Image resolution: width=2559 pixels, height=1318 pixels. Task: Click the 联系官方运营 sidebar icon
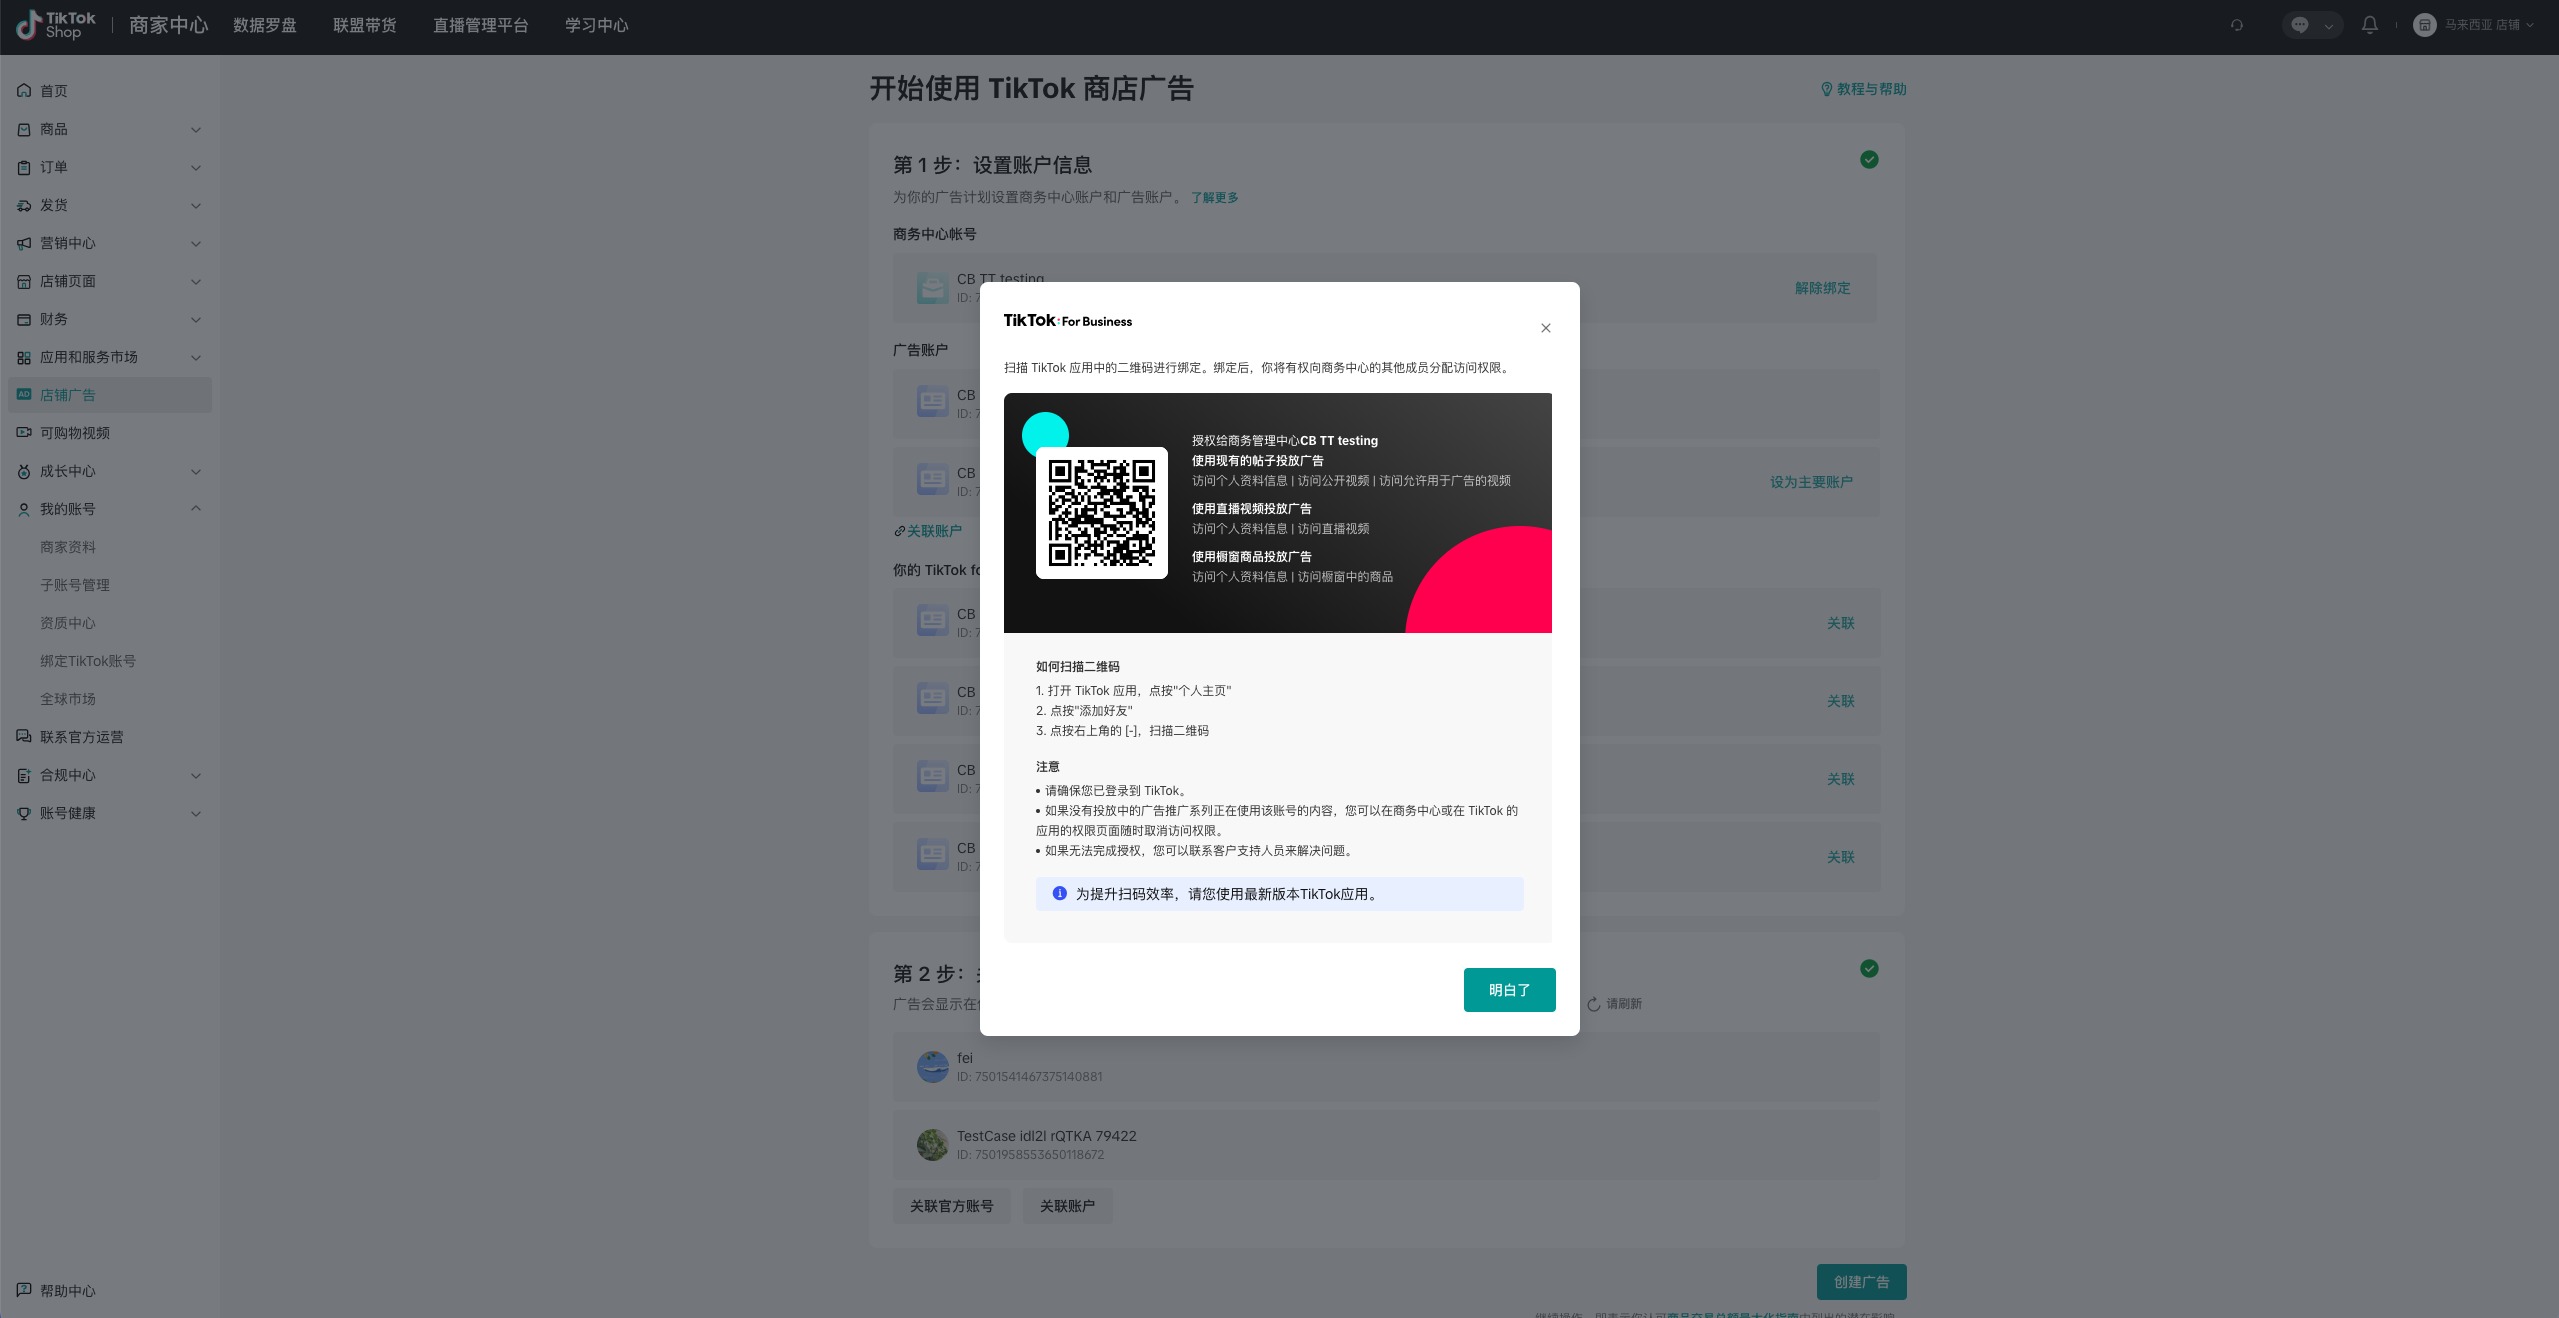coord(24,737)
